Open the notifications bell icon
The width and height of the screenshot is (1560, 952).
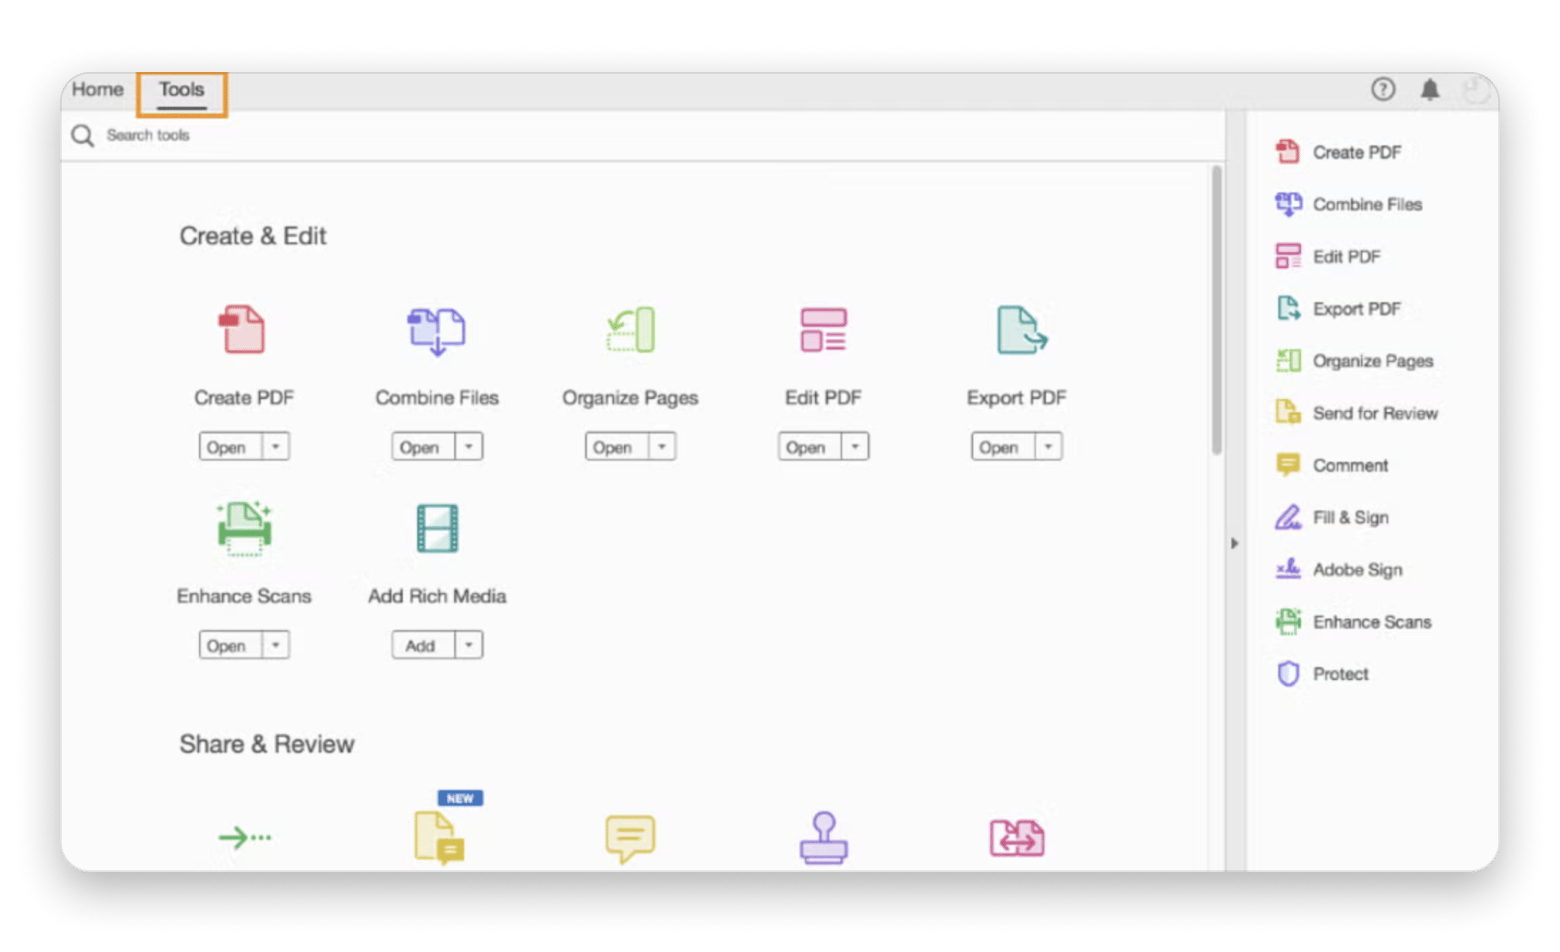1430,90
